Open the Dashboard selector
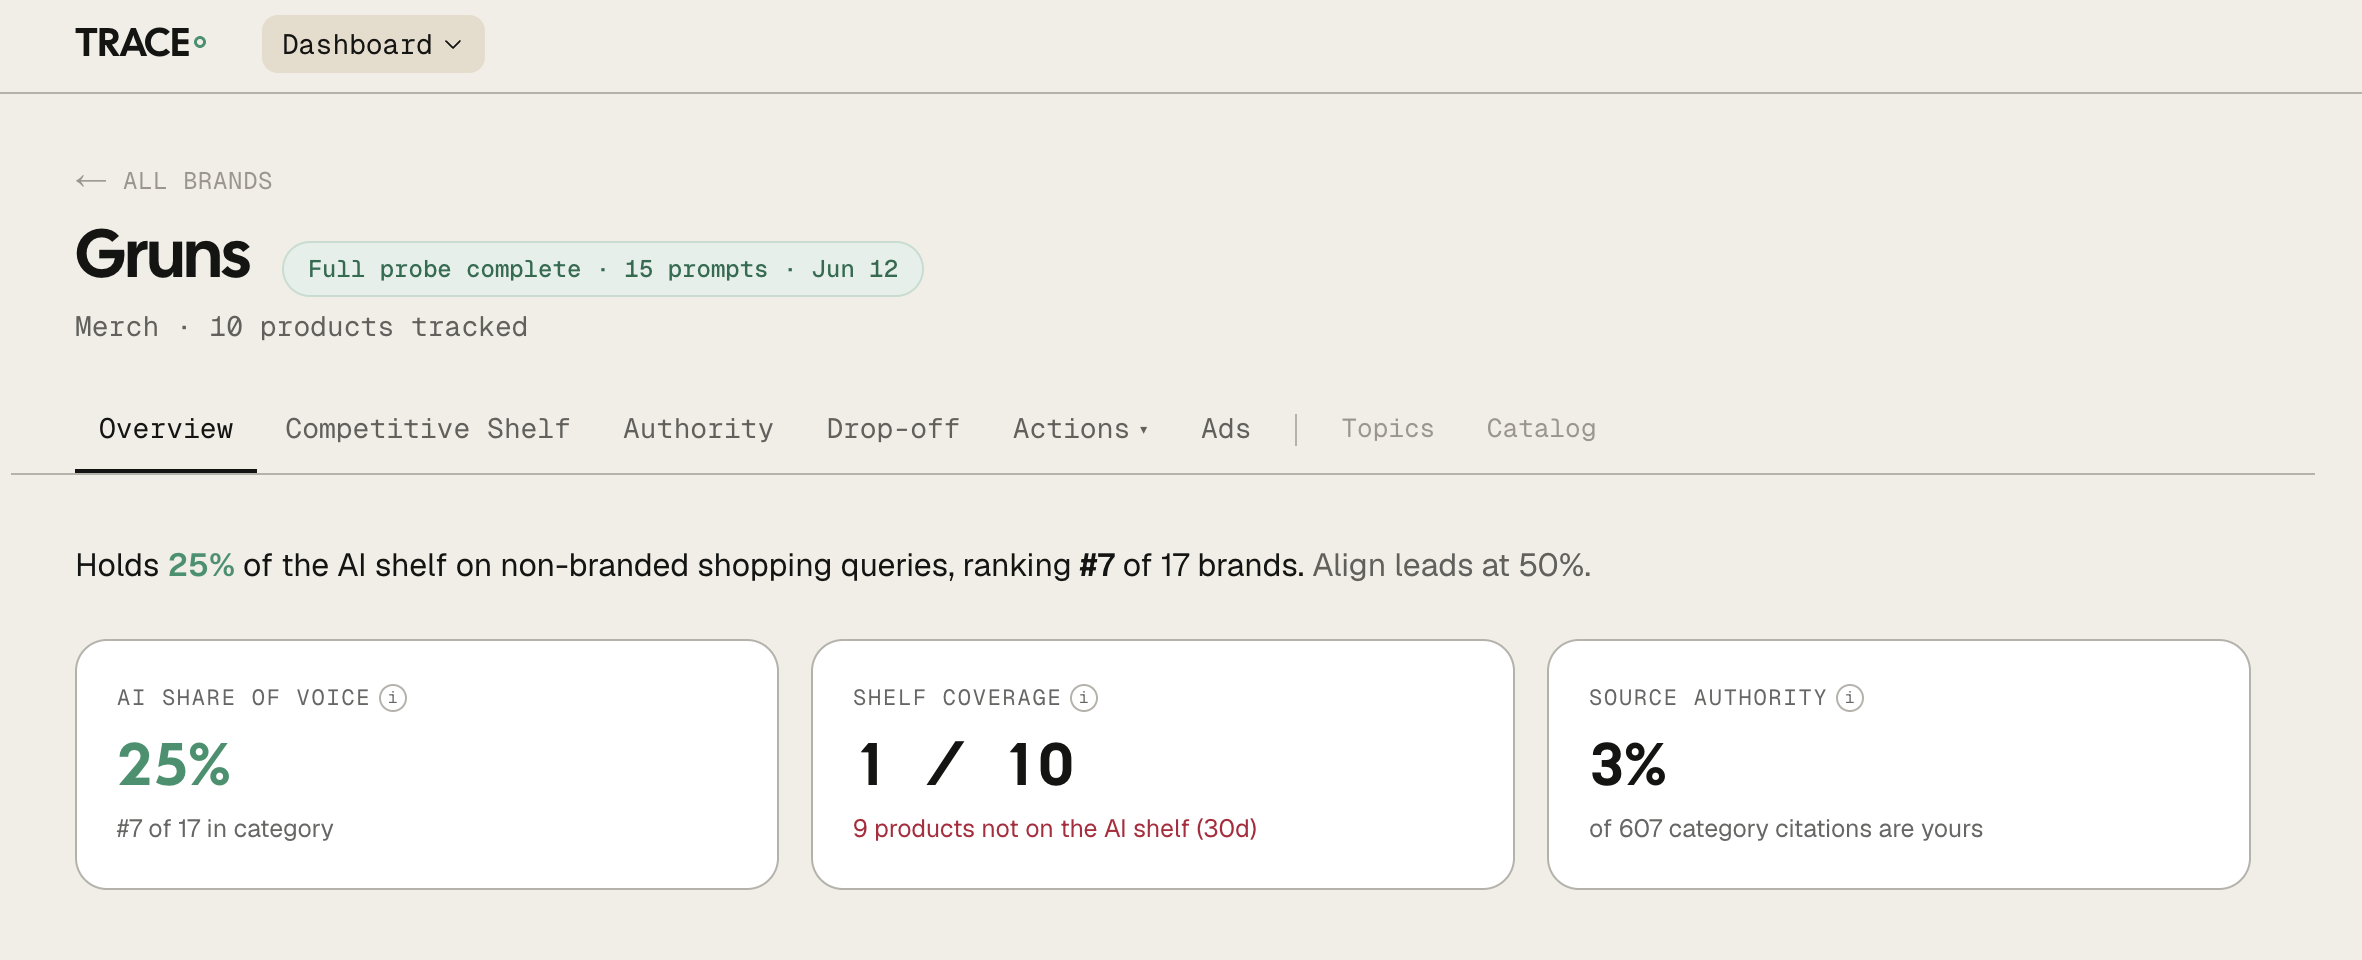 pyautogui.click(x=373, y=44)
